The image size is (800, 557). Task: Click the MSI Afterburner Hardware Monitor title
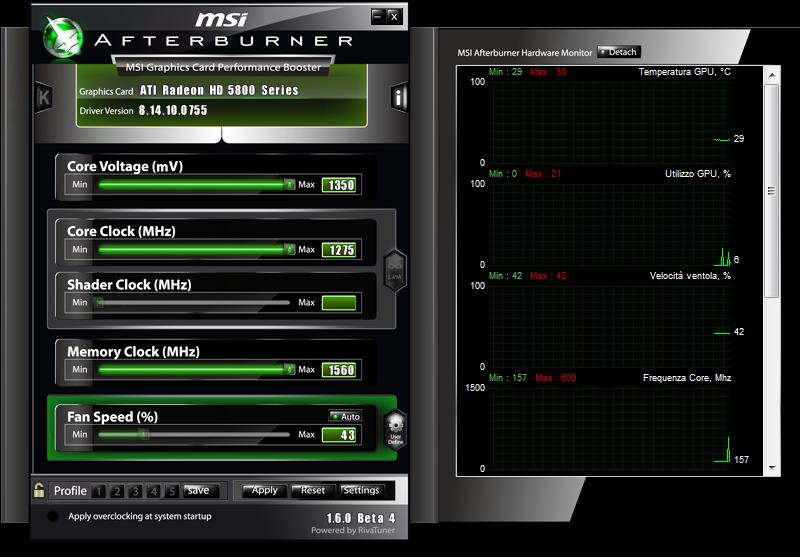pos(524,53)
